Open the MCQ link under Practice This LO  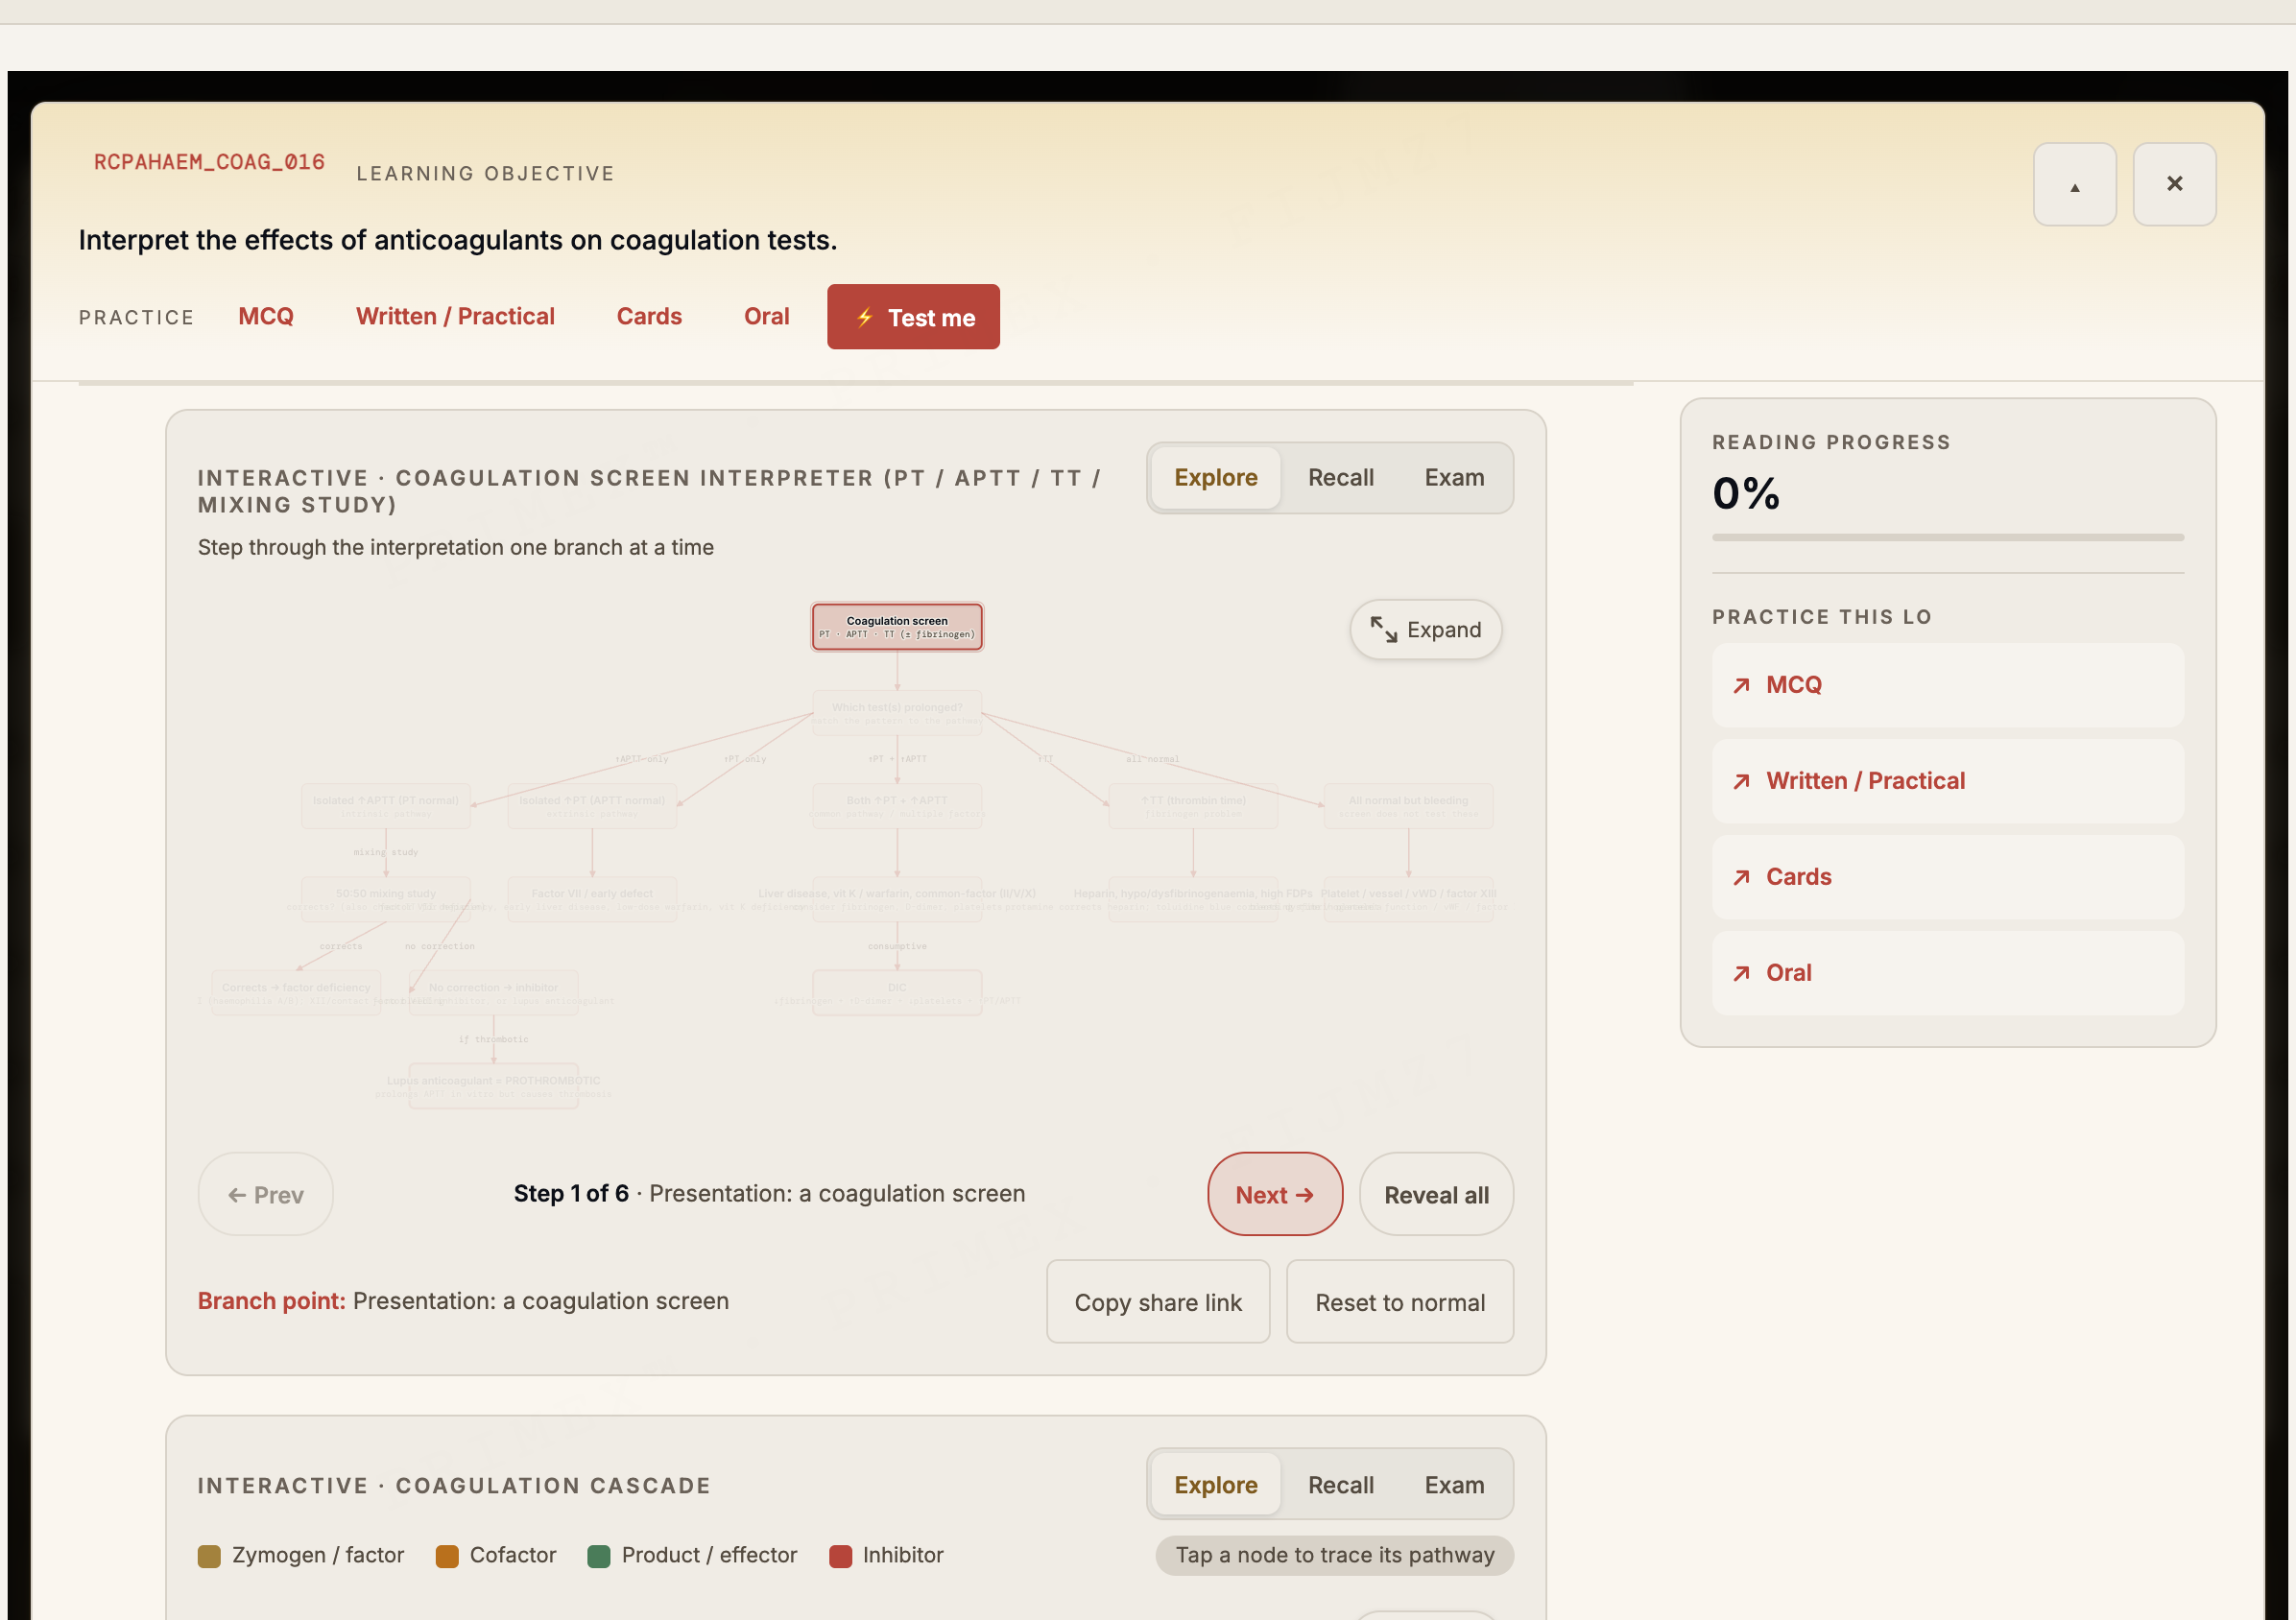(1948, 685)
